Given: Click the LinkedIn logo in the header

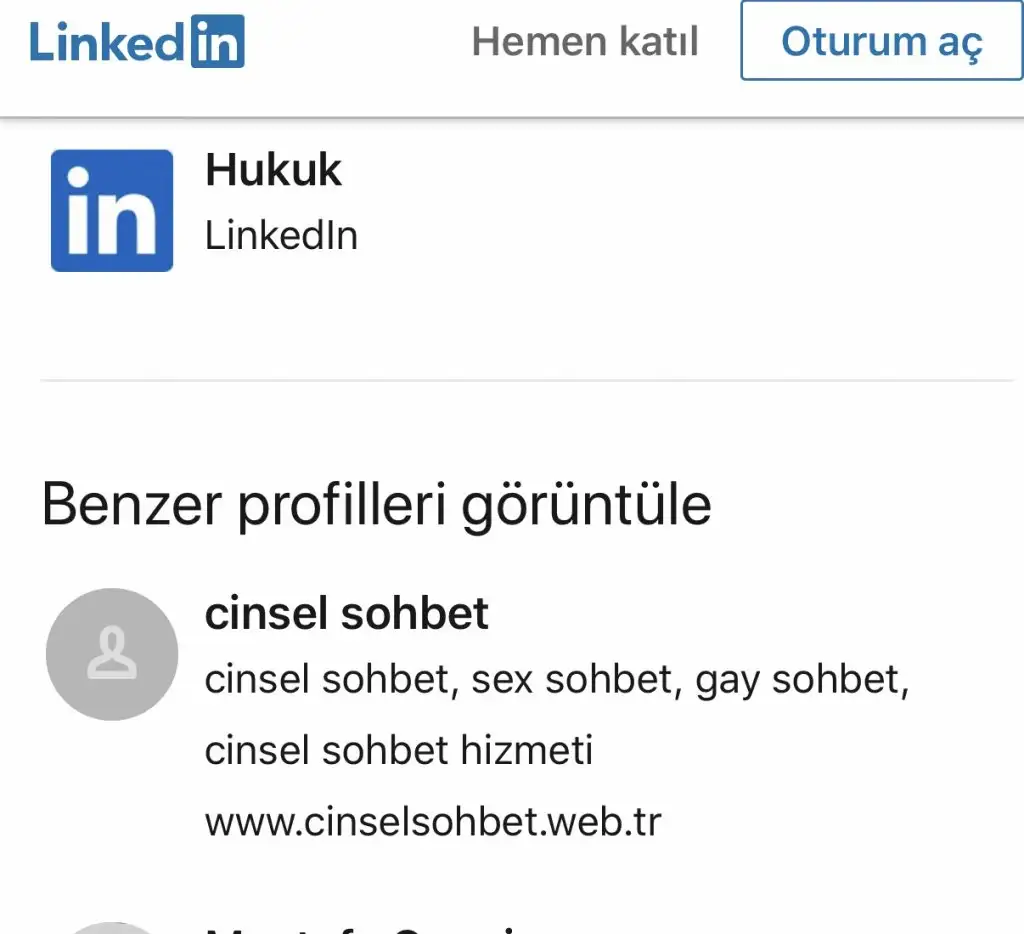Looking at the screenshot, I should click(137, 41).
